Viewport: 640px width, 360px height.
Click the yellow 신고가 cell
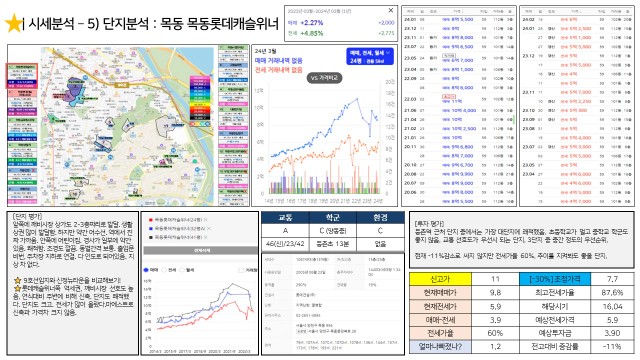(440, 279)
